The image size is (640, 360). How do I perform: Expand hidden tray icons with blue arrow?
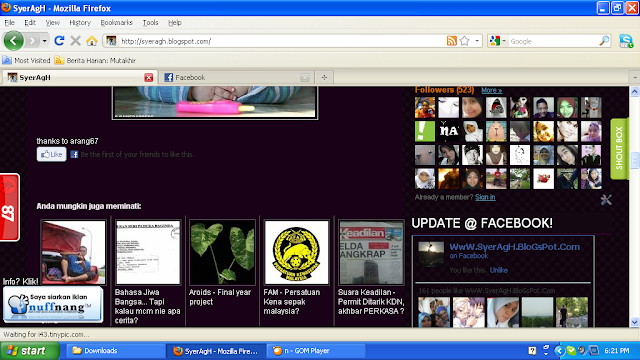(559, 351)
